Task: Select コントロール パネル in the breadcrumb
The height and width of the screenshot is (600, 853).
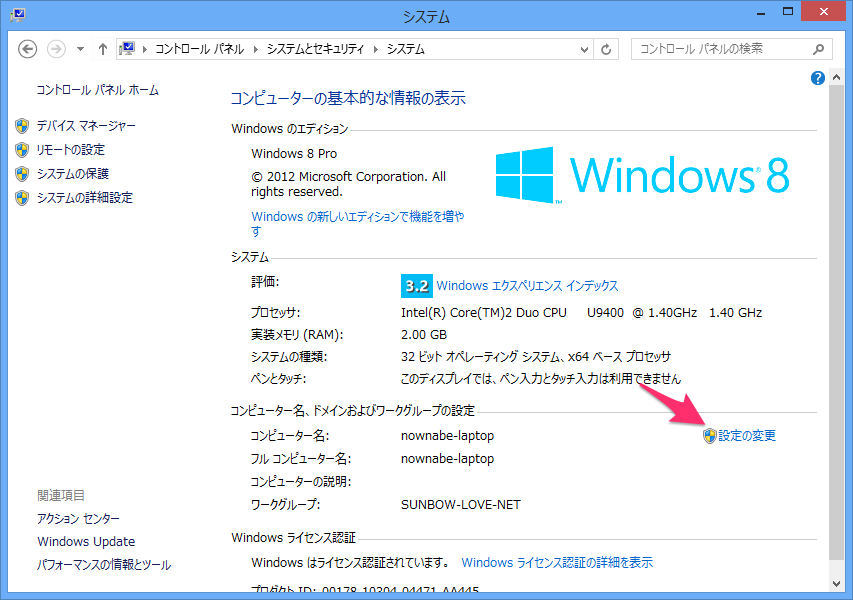Action: coord(199,49)
